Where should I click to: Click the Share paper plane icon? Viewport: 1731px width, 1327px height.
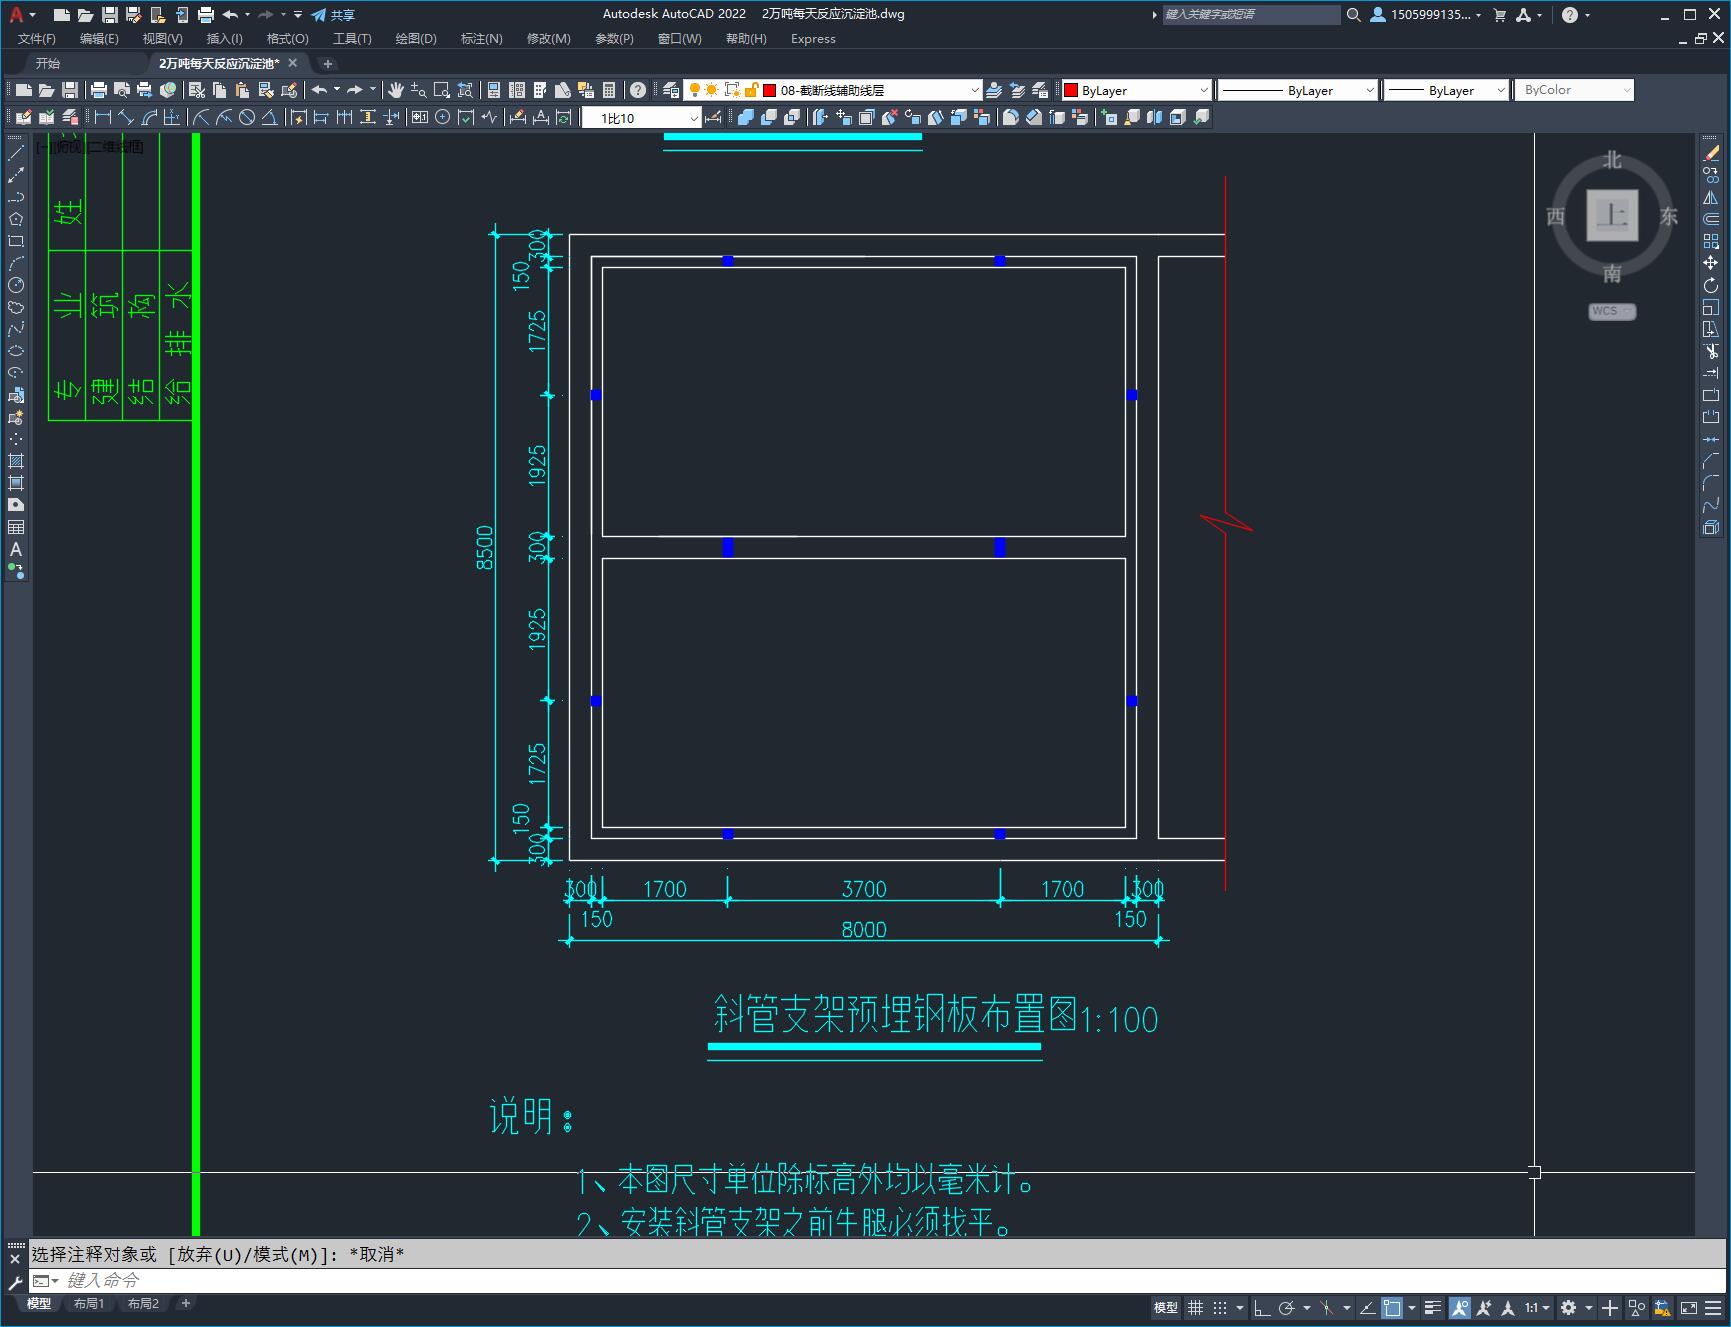pos(318,15)
